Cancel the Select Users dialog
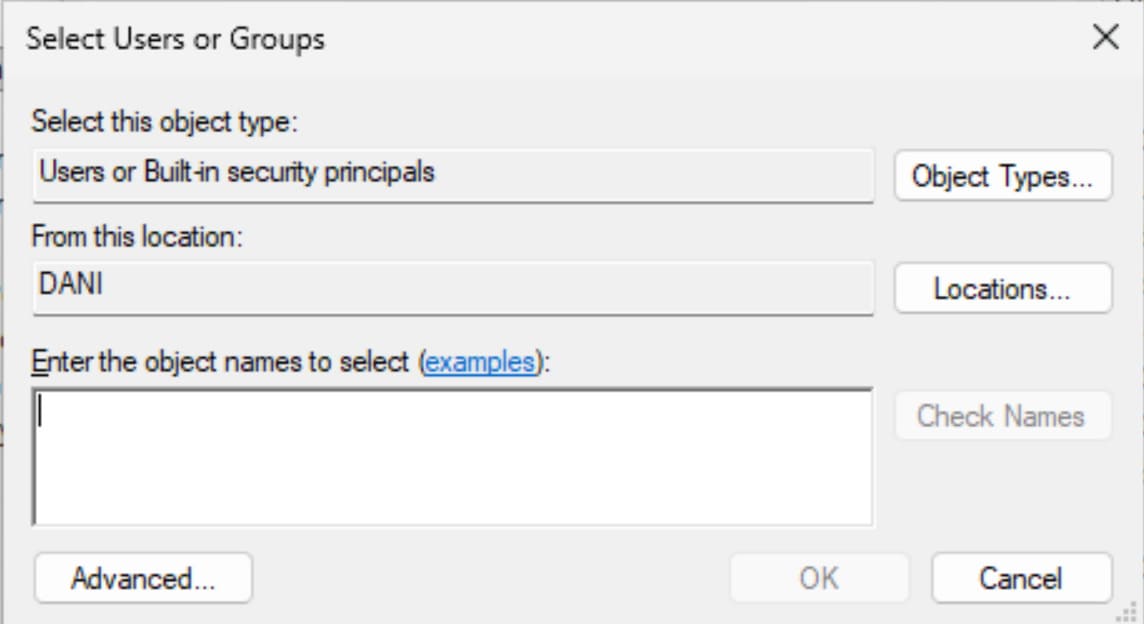The height and width of the screenshot is (624, 1144). point(1021,579)
